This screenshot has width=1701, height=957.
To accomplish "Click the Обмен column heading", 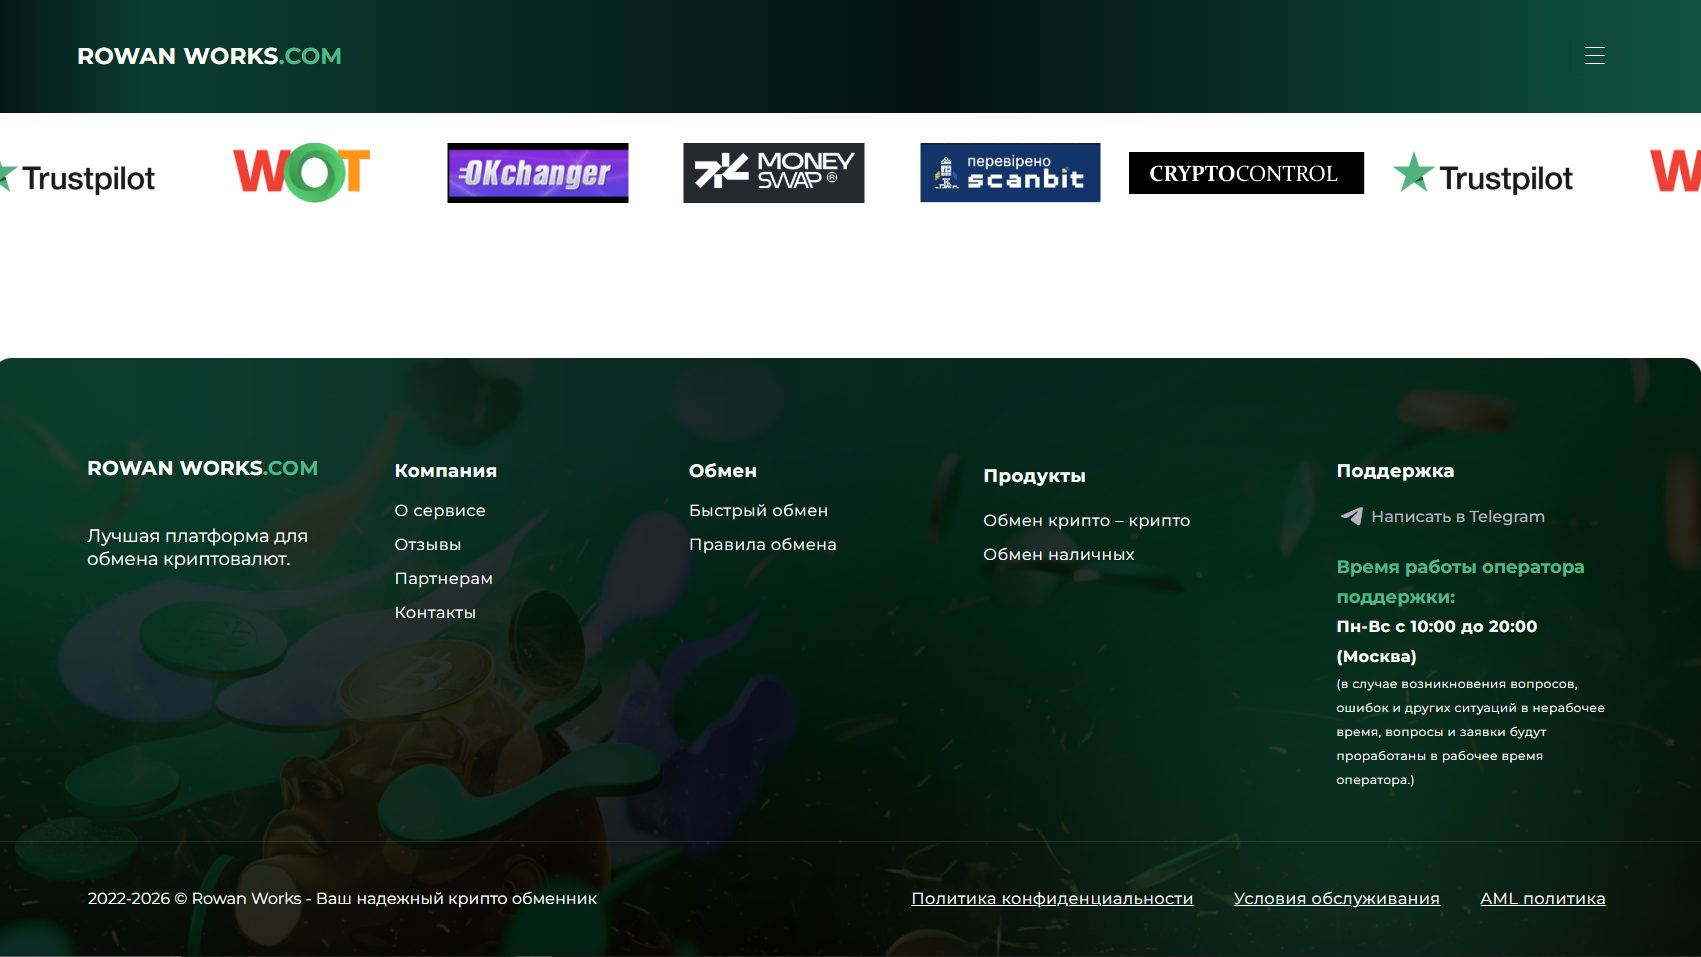I will 722,471.
